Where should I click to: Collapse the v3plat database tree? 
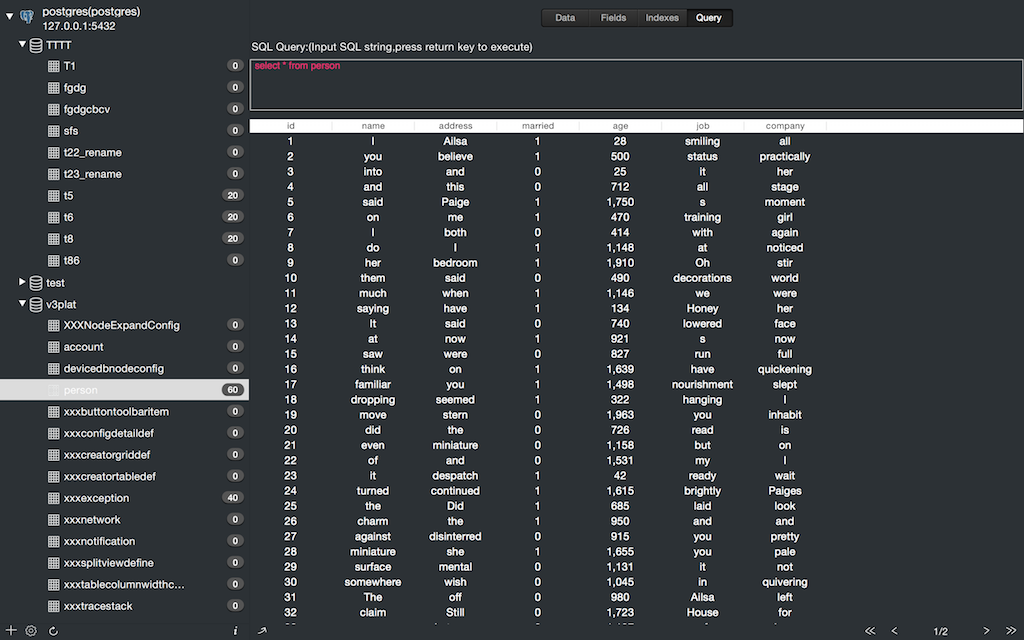click(22, 304)
